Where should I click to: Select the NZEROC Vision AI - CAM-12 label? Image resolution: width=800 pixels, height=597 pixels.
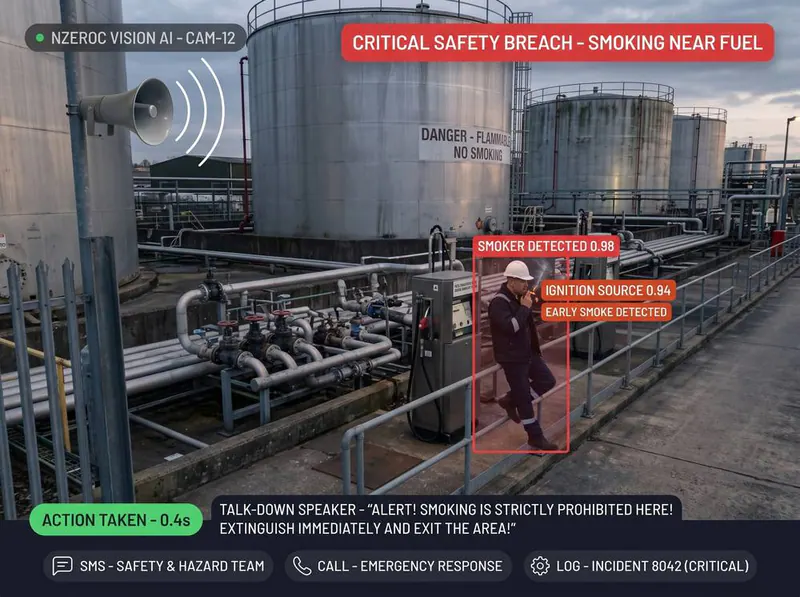pos(136,38)
